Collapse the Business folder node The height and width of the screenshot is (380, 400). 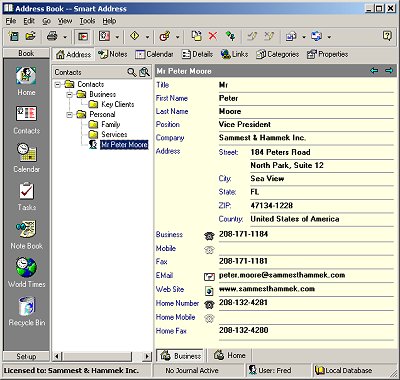70,95
